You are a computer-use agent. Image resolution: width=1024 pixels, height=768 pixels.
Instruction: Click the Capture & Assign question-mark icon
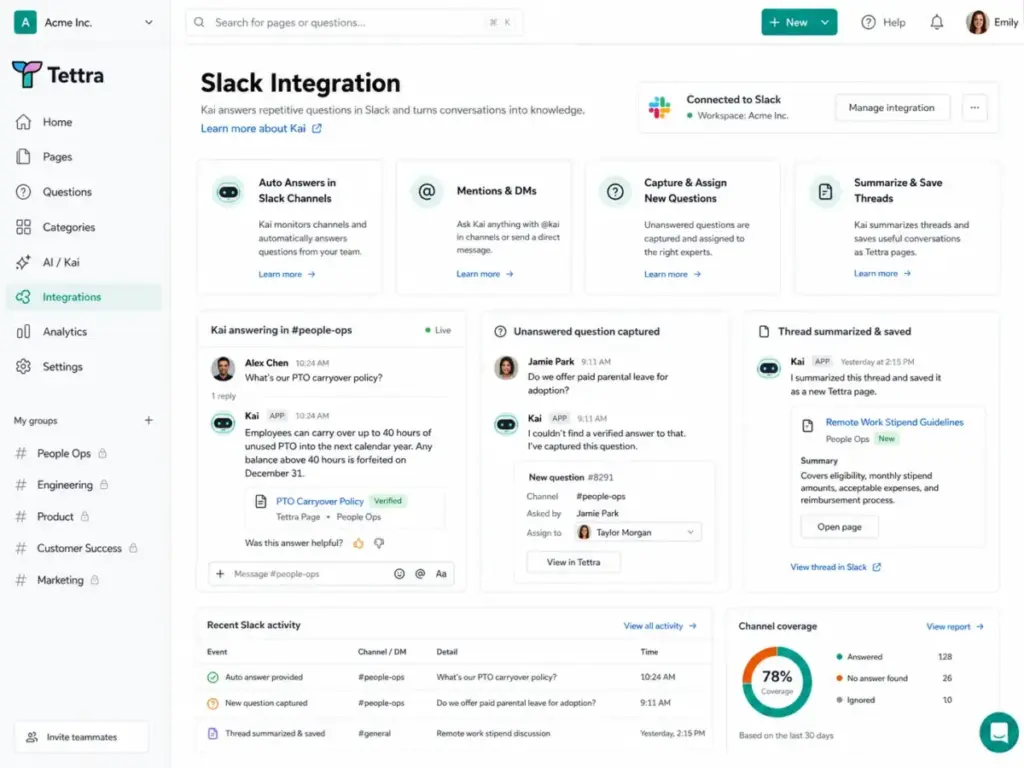(615, 191)
